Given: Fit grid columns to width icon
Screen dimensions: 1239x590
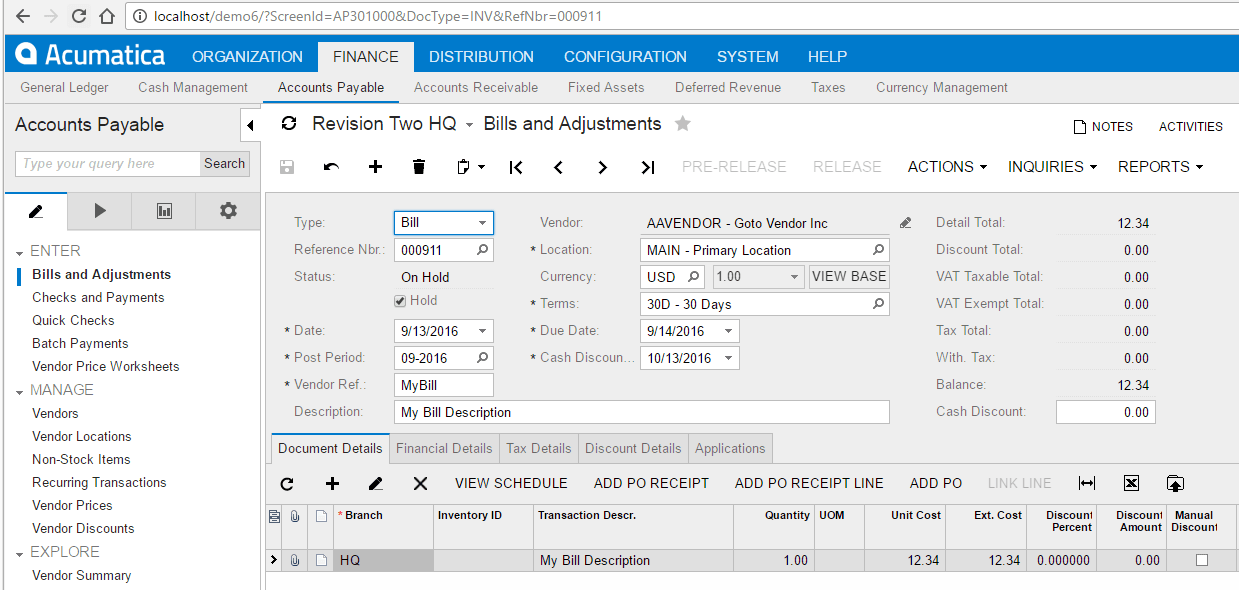Looking at the screenshot, I should coord(1087,483).
